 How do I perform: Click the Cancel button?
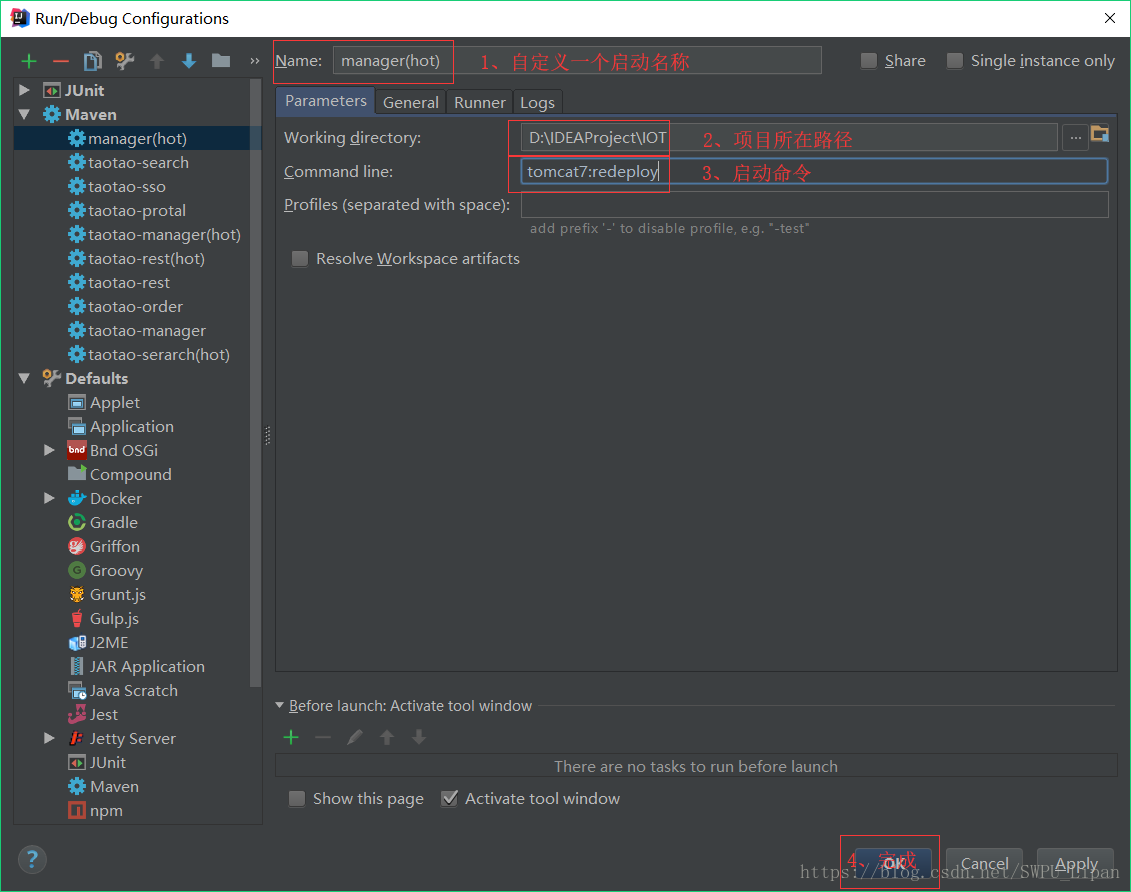(x=985, y=862)
